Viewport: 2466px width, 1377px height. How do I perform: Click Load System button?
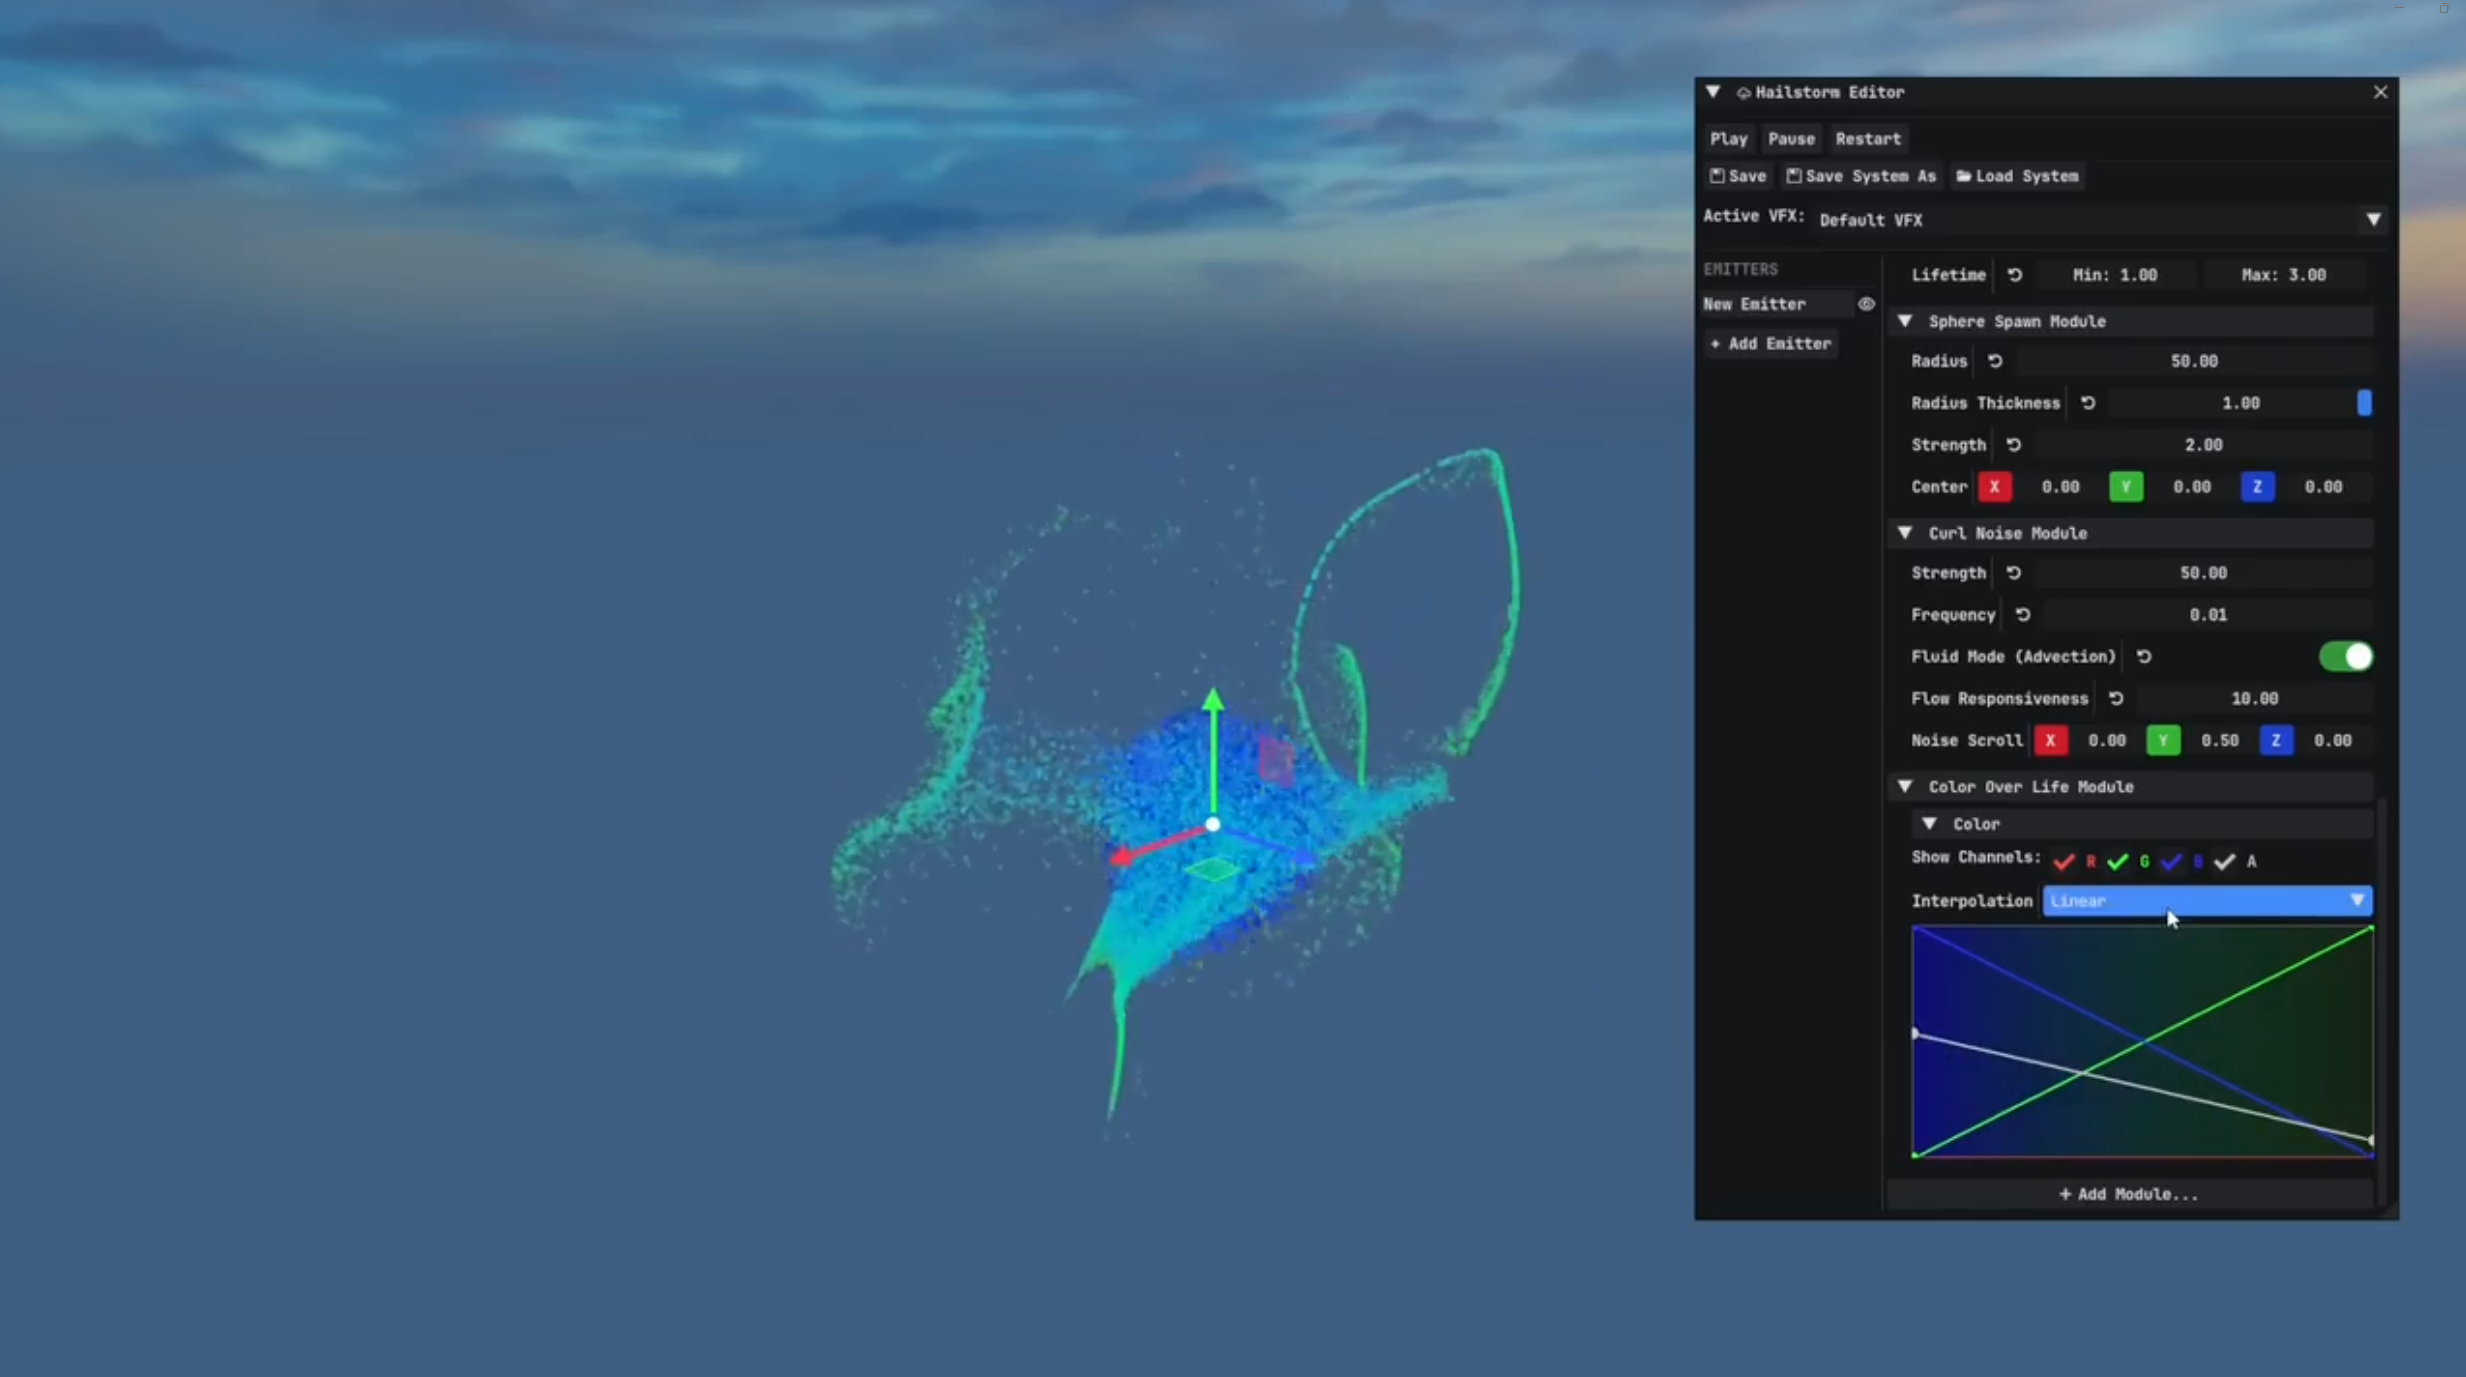2017,176
